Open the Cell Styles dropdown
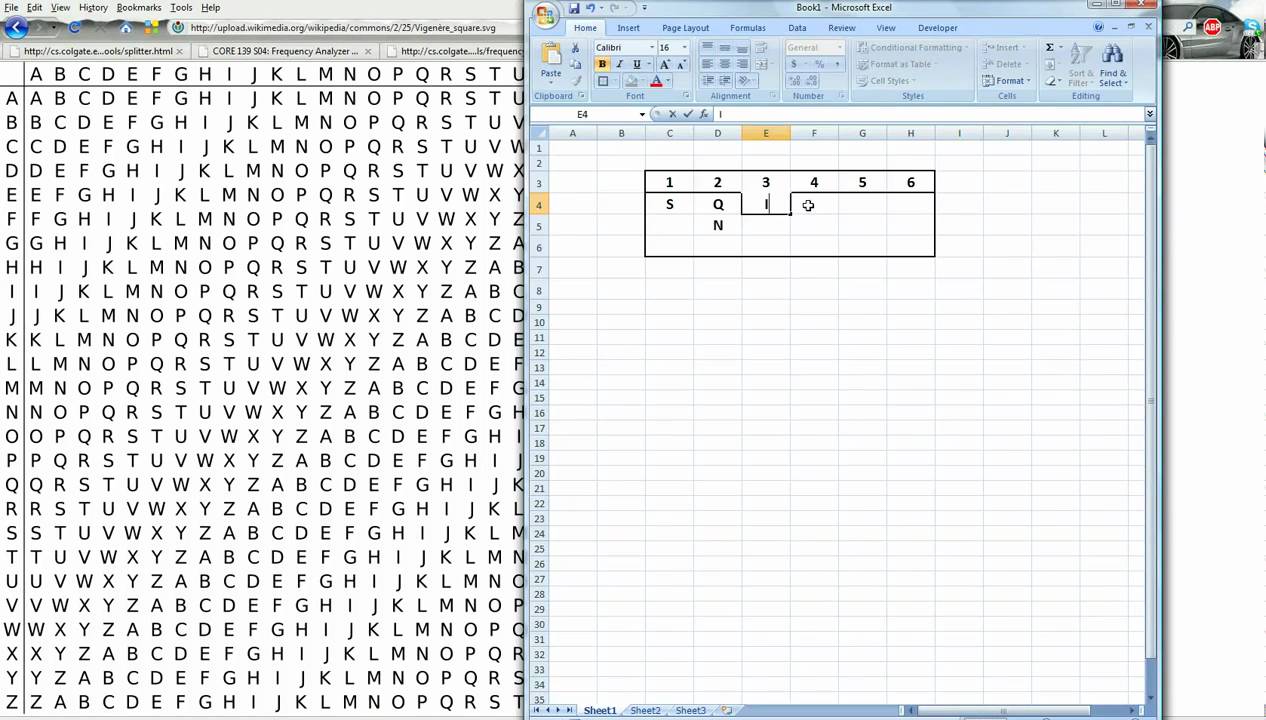This screenshot has width=1266, height=720. pyautogui.click(x=886, y=81)
